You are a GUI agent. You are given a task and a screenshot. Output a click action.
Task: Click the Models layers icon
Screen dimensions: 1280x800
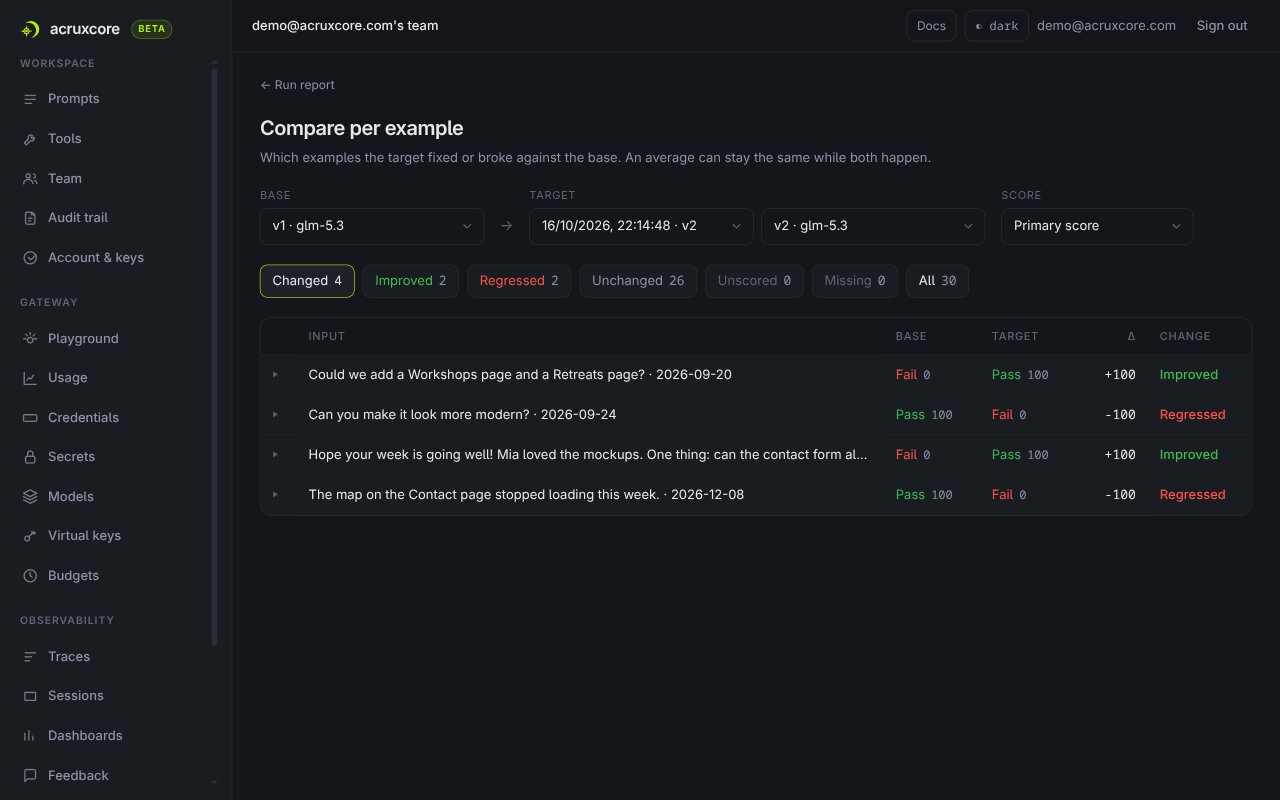(30, 497)
